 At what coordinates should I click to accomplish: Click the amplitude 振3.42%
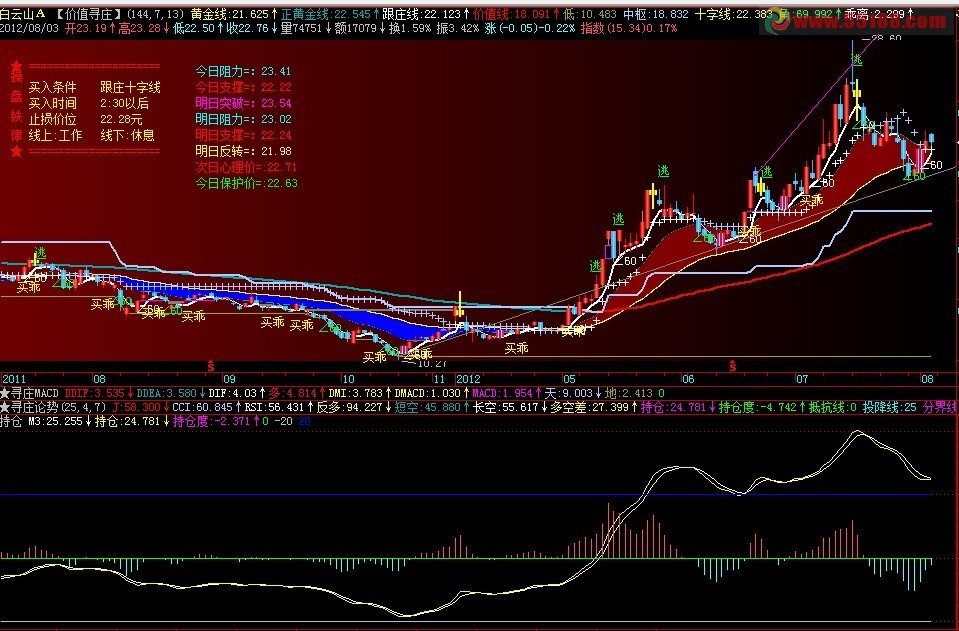(458, 28)
